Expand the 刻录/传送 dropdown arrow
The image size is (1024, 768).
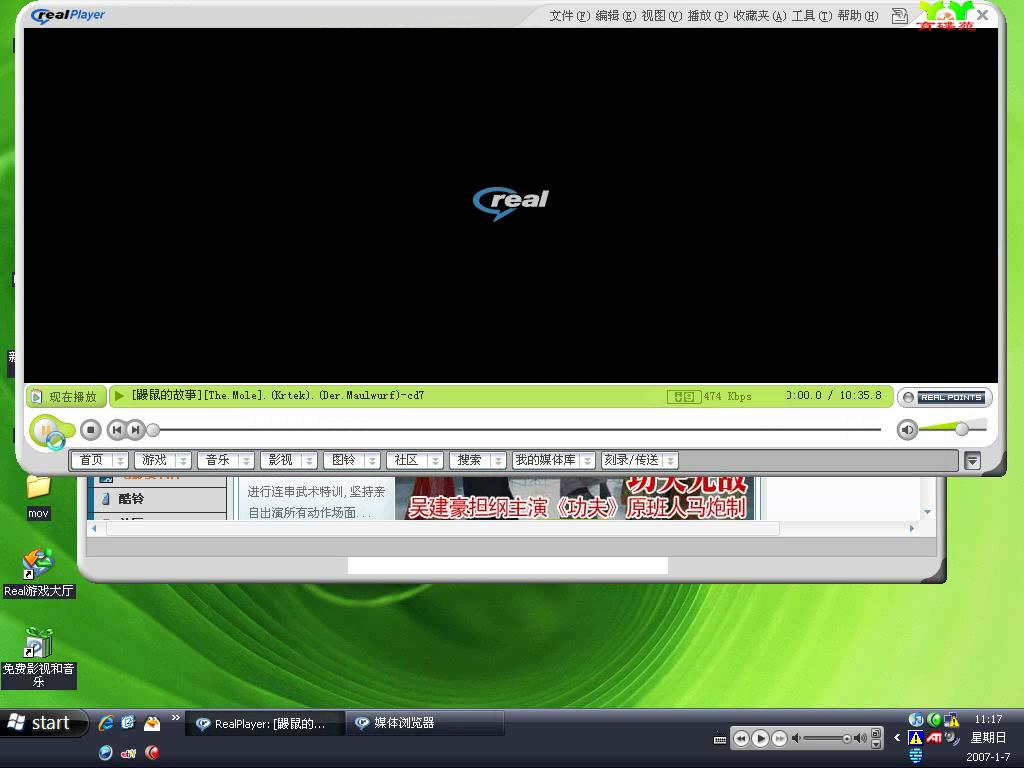point(671,460)
